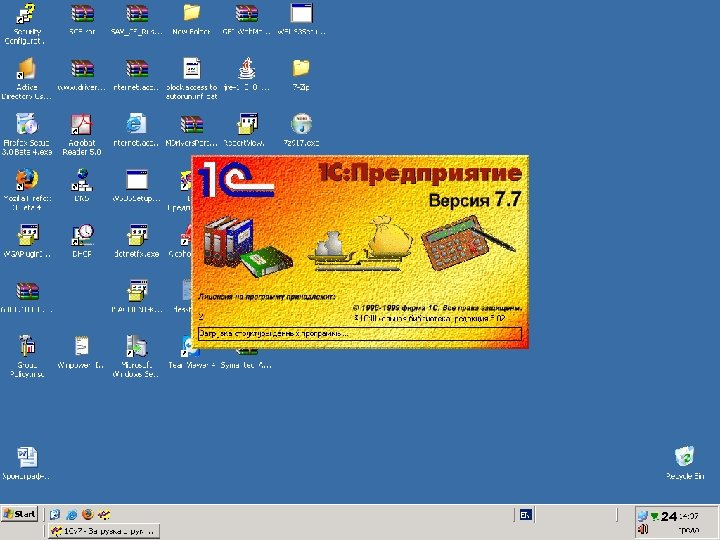Screen dimensions: 720x540
Task: Click the network connection tray icon
Action: (642, 516)
